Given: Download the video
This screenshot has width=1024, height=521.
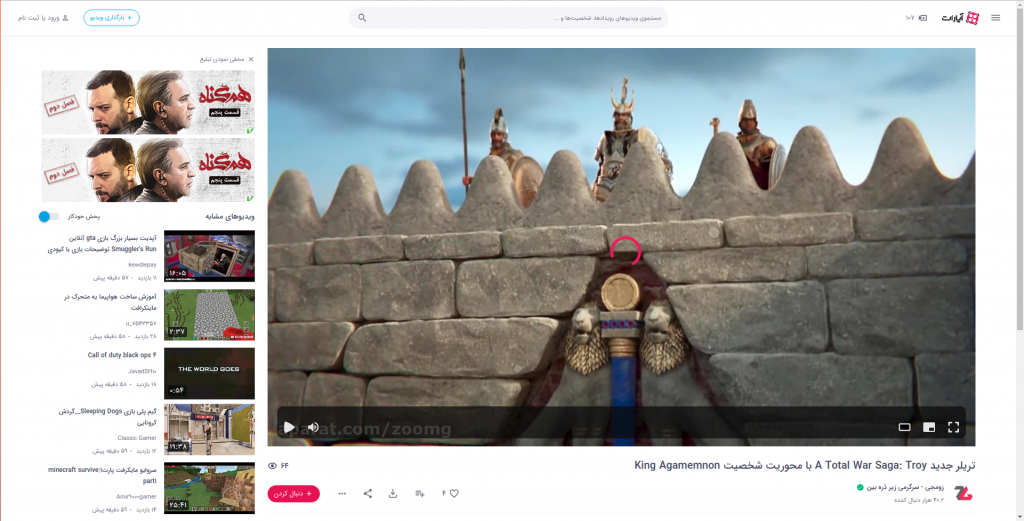Looking at the screenshot, I should pos(393,493).
